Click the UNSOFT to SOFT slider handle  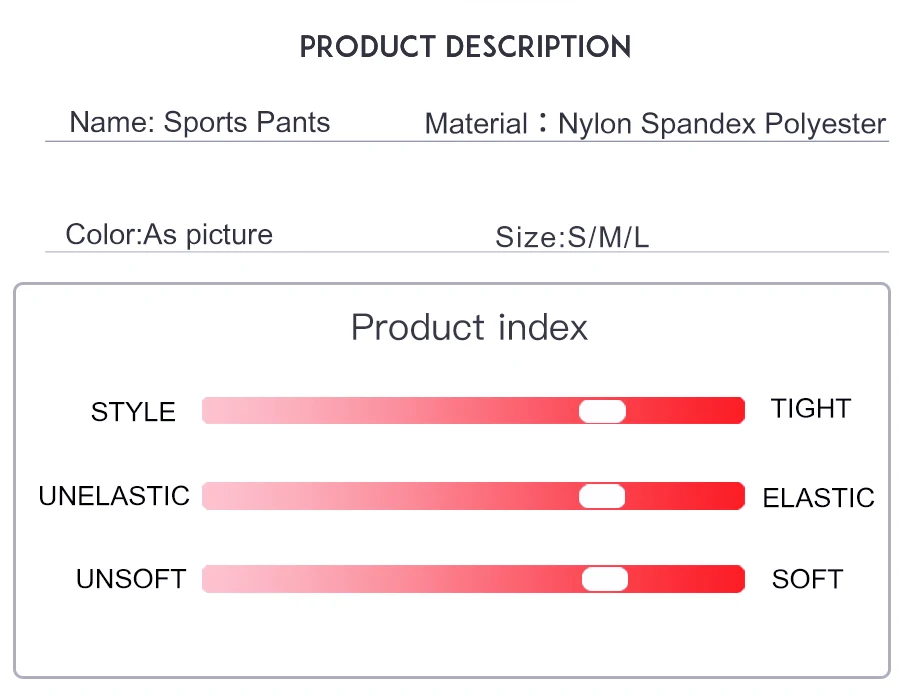605,580
